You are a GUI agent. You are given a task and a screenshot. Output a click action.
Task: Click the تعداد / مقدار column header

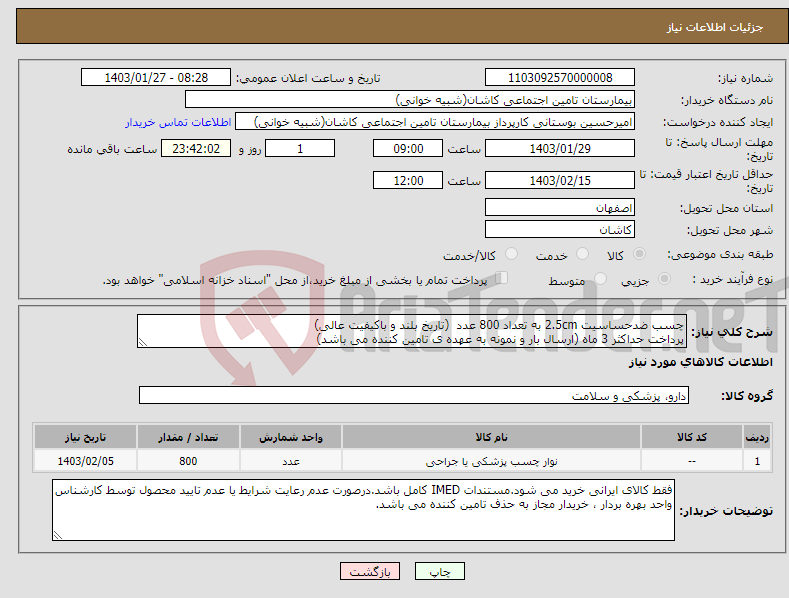(x=188, y=437)
